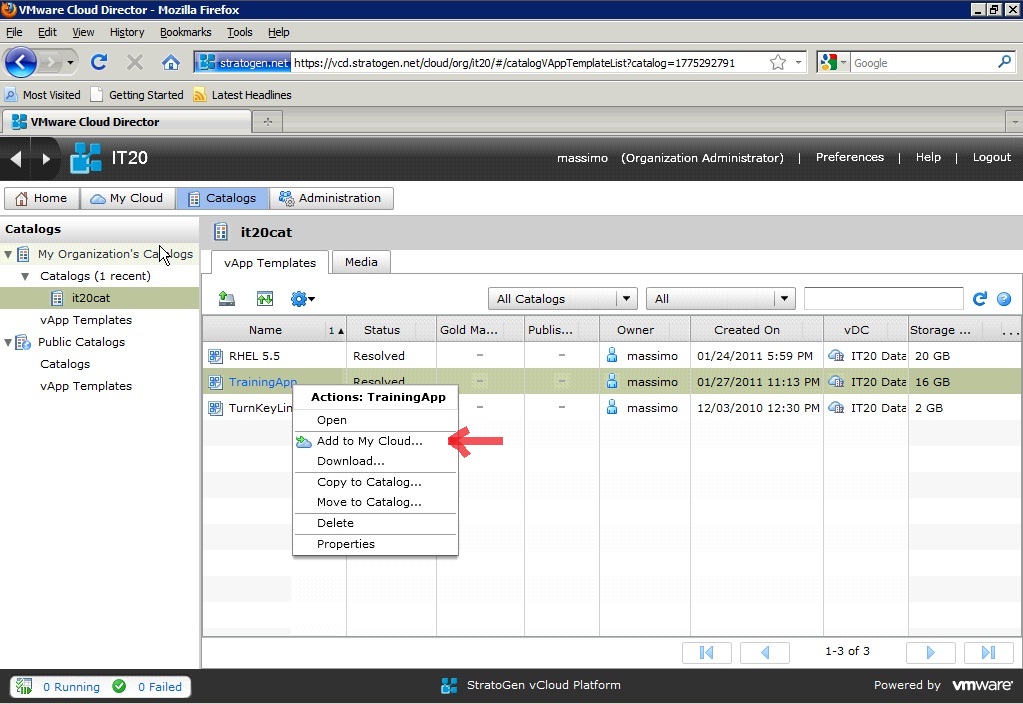Screen dimensions: 1023x704
Task: Click the template search input field
Action: [883, 299]
